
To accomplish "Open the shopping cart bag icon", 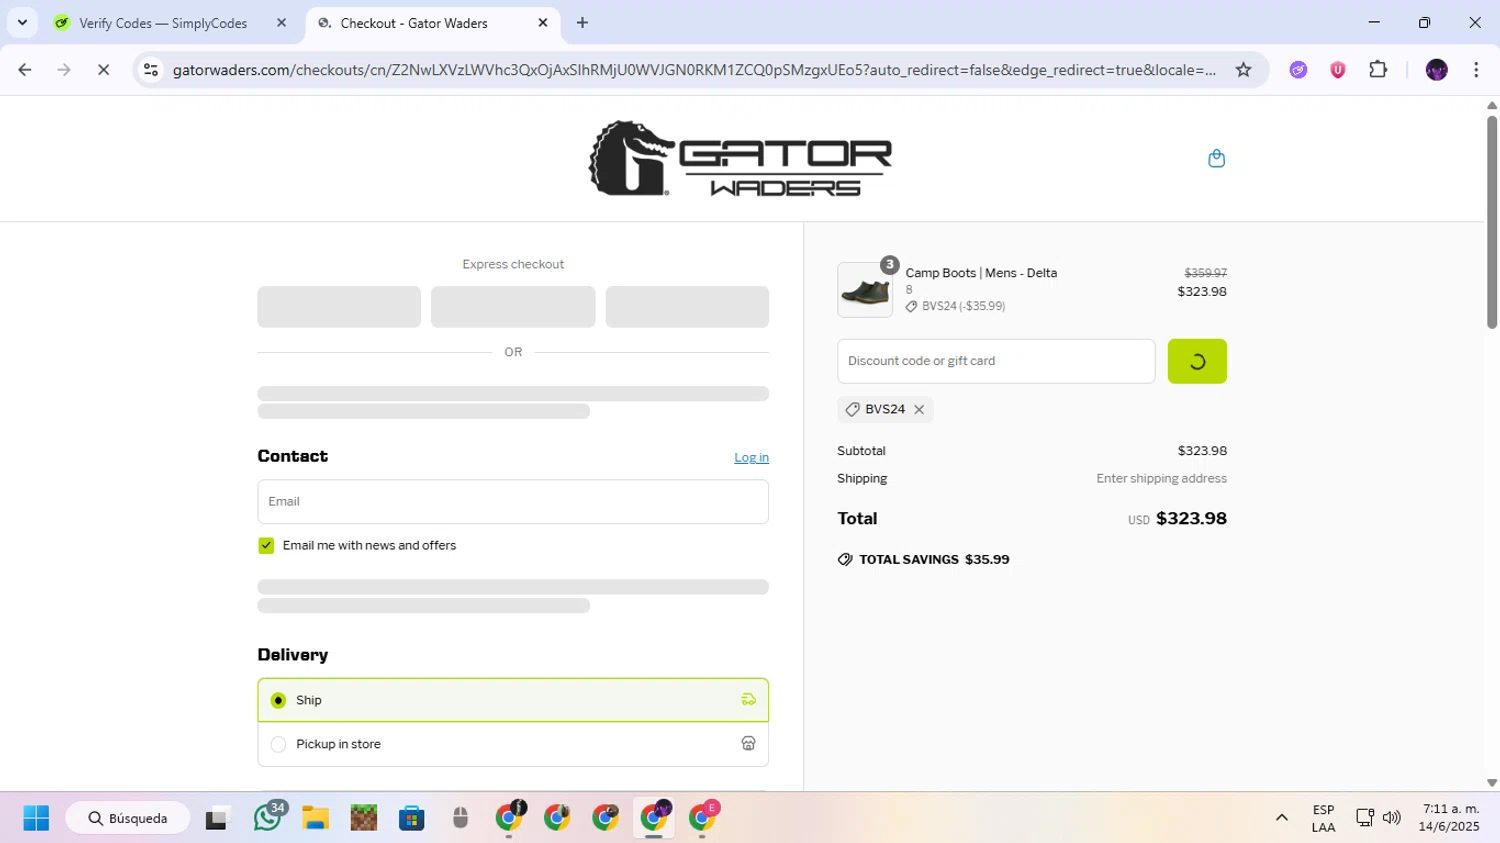I will pos(1216,158).
